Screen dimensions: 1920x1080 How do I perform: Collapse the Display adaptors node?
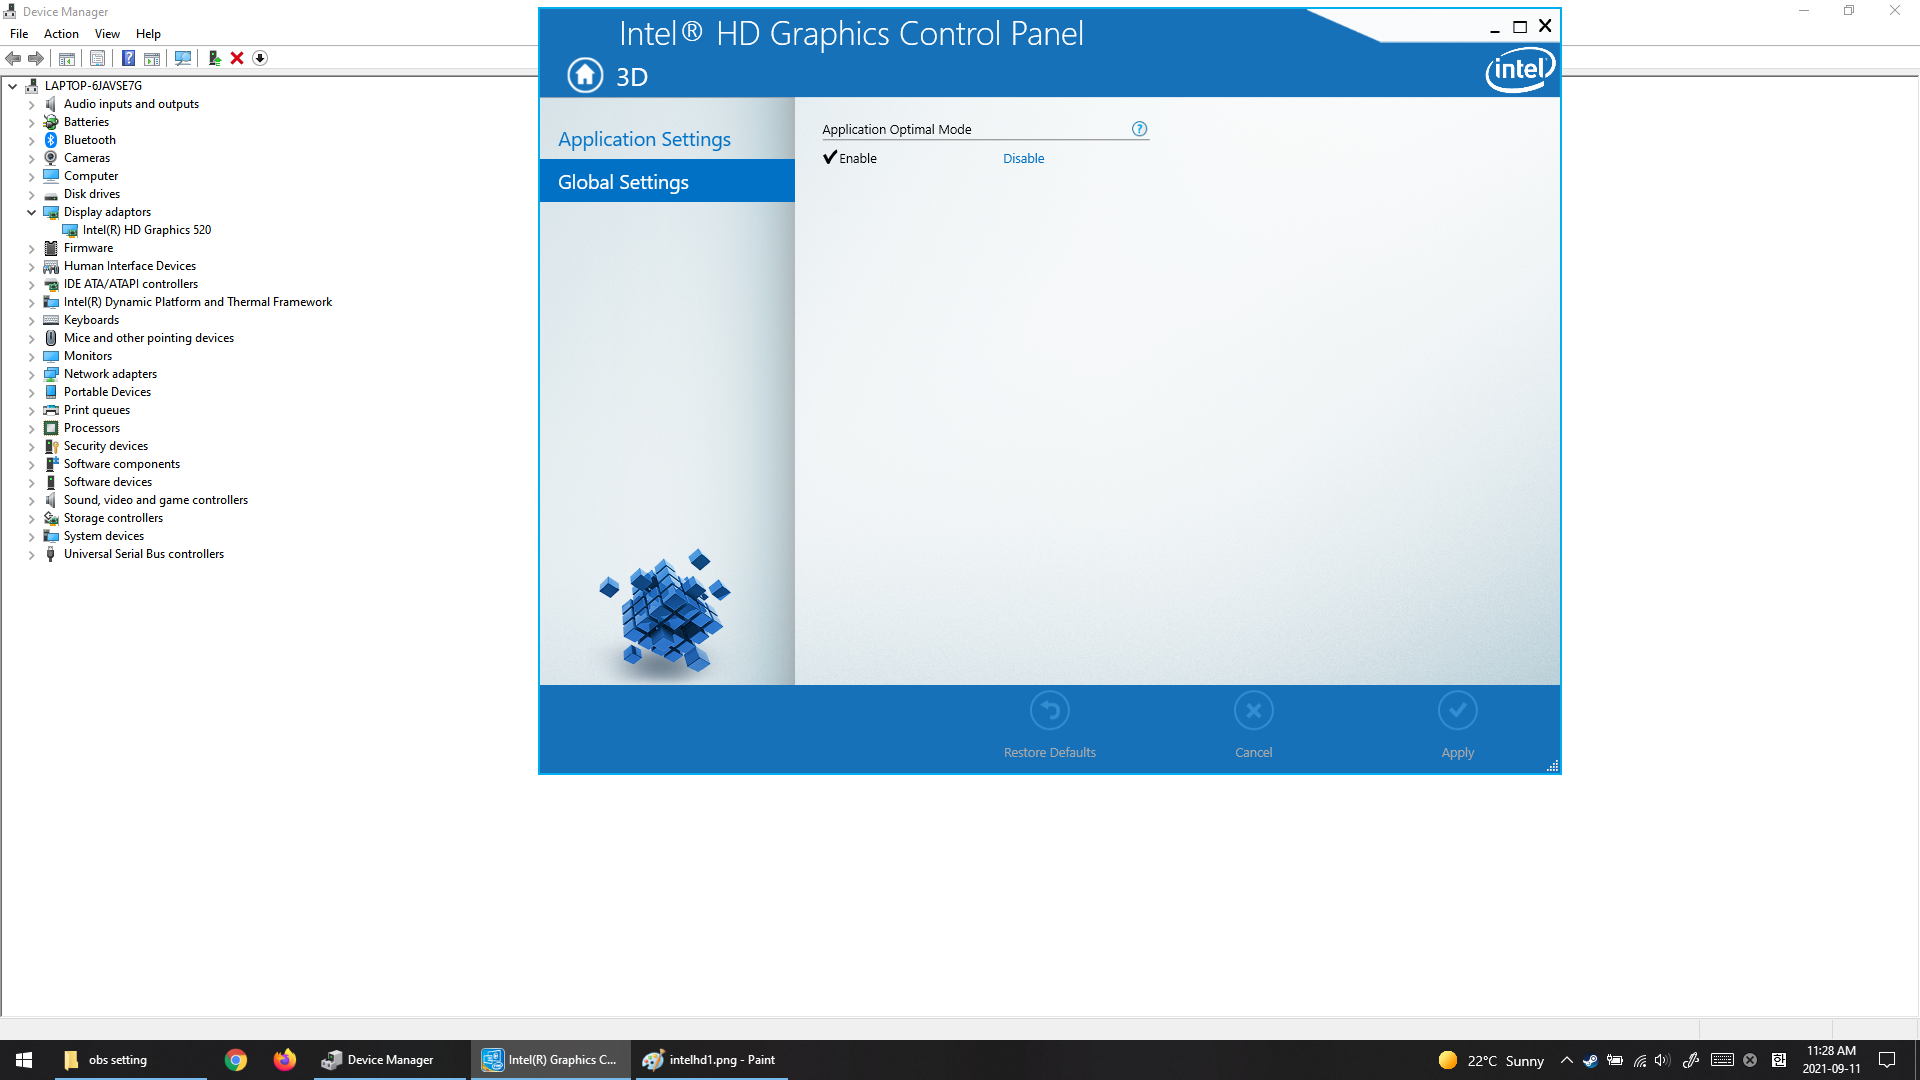31,212
